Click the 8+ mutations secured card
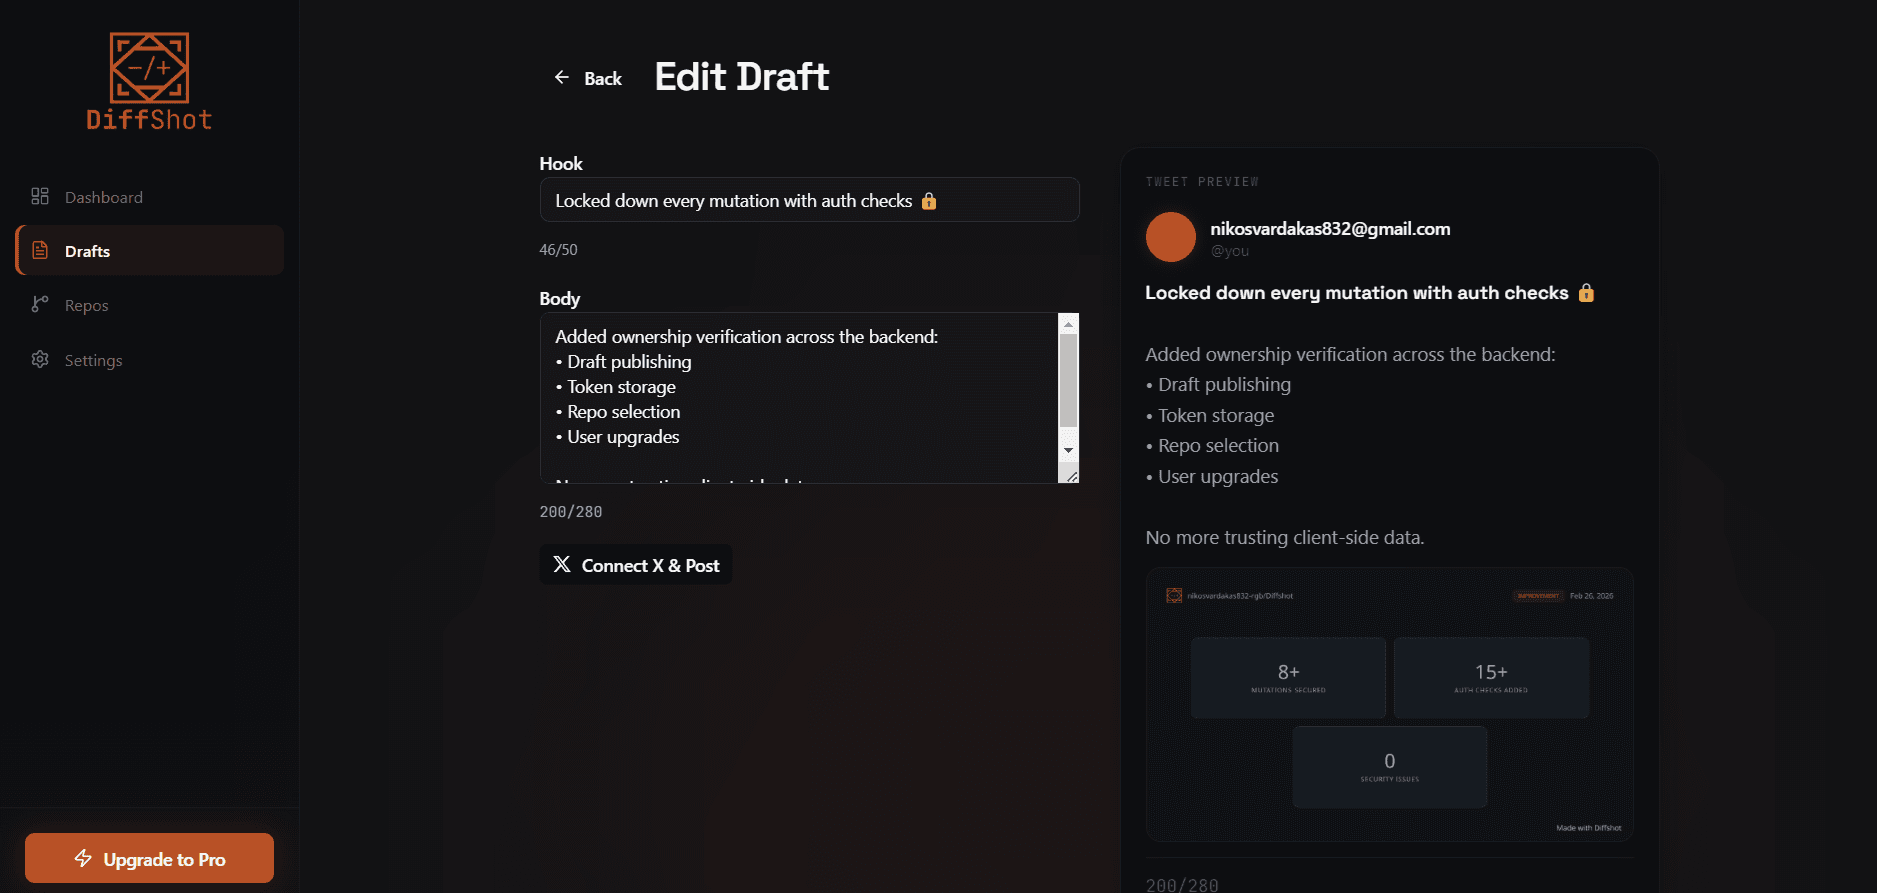The height and width of the screenshot is (893, 1877). (1288, 678)
